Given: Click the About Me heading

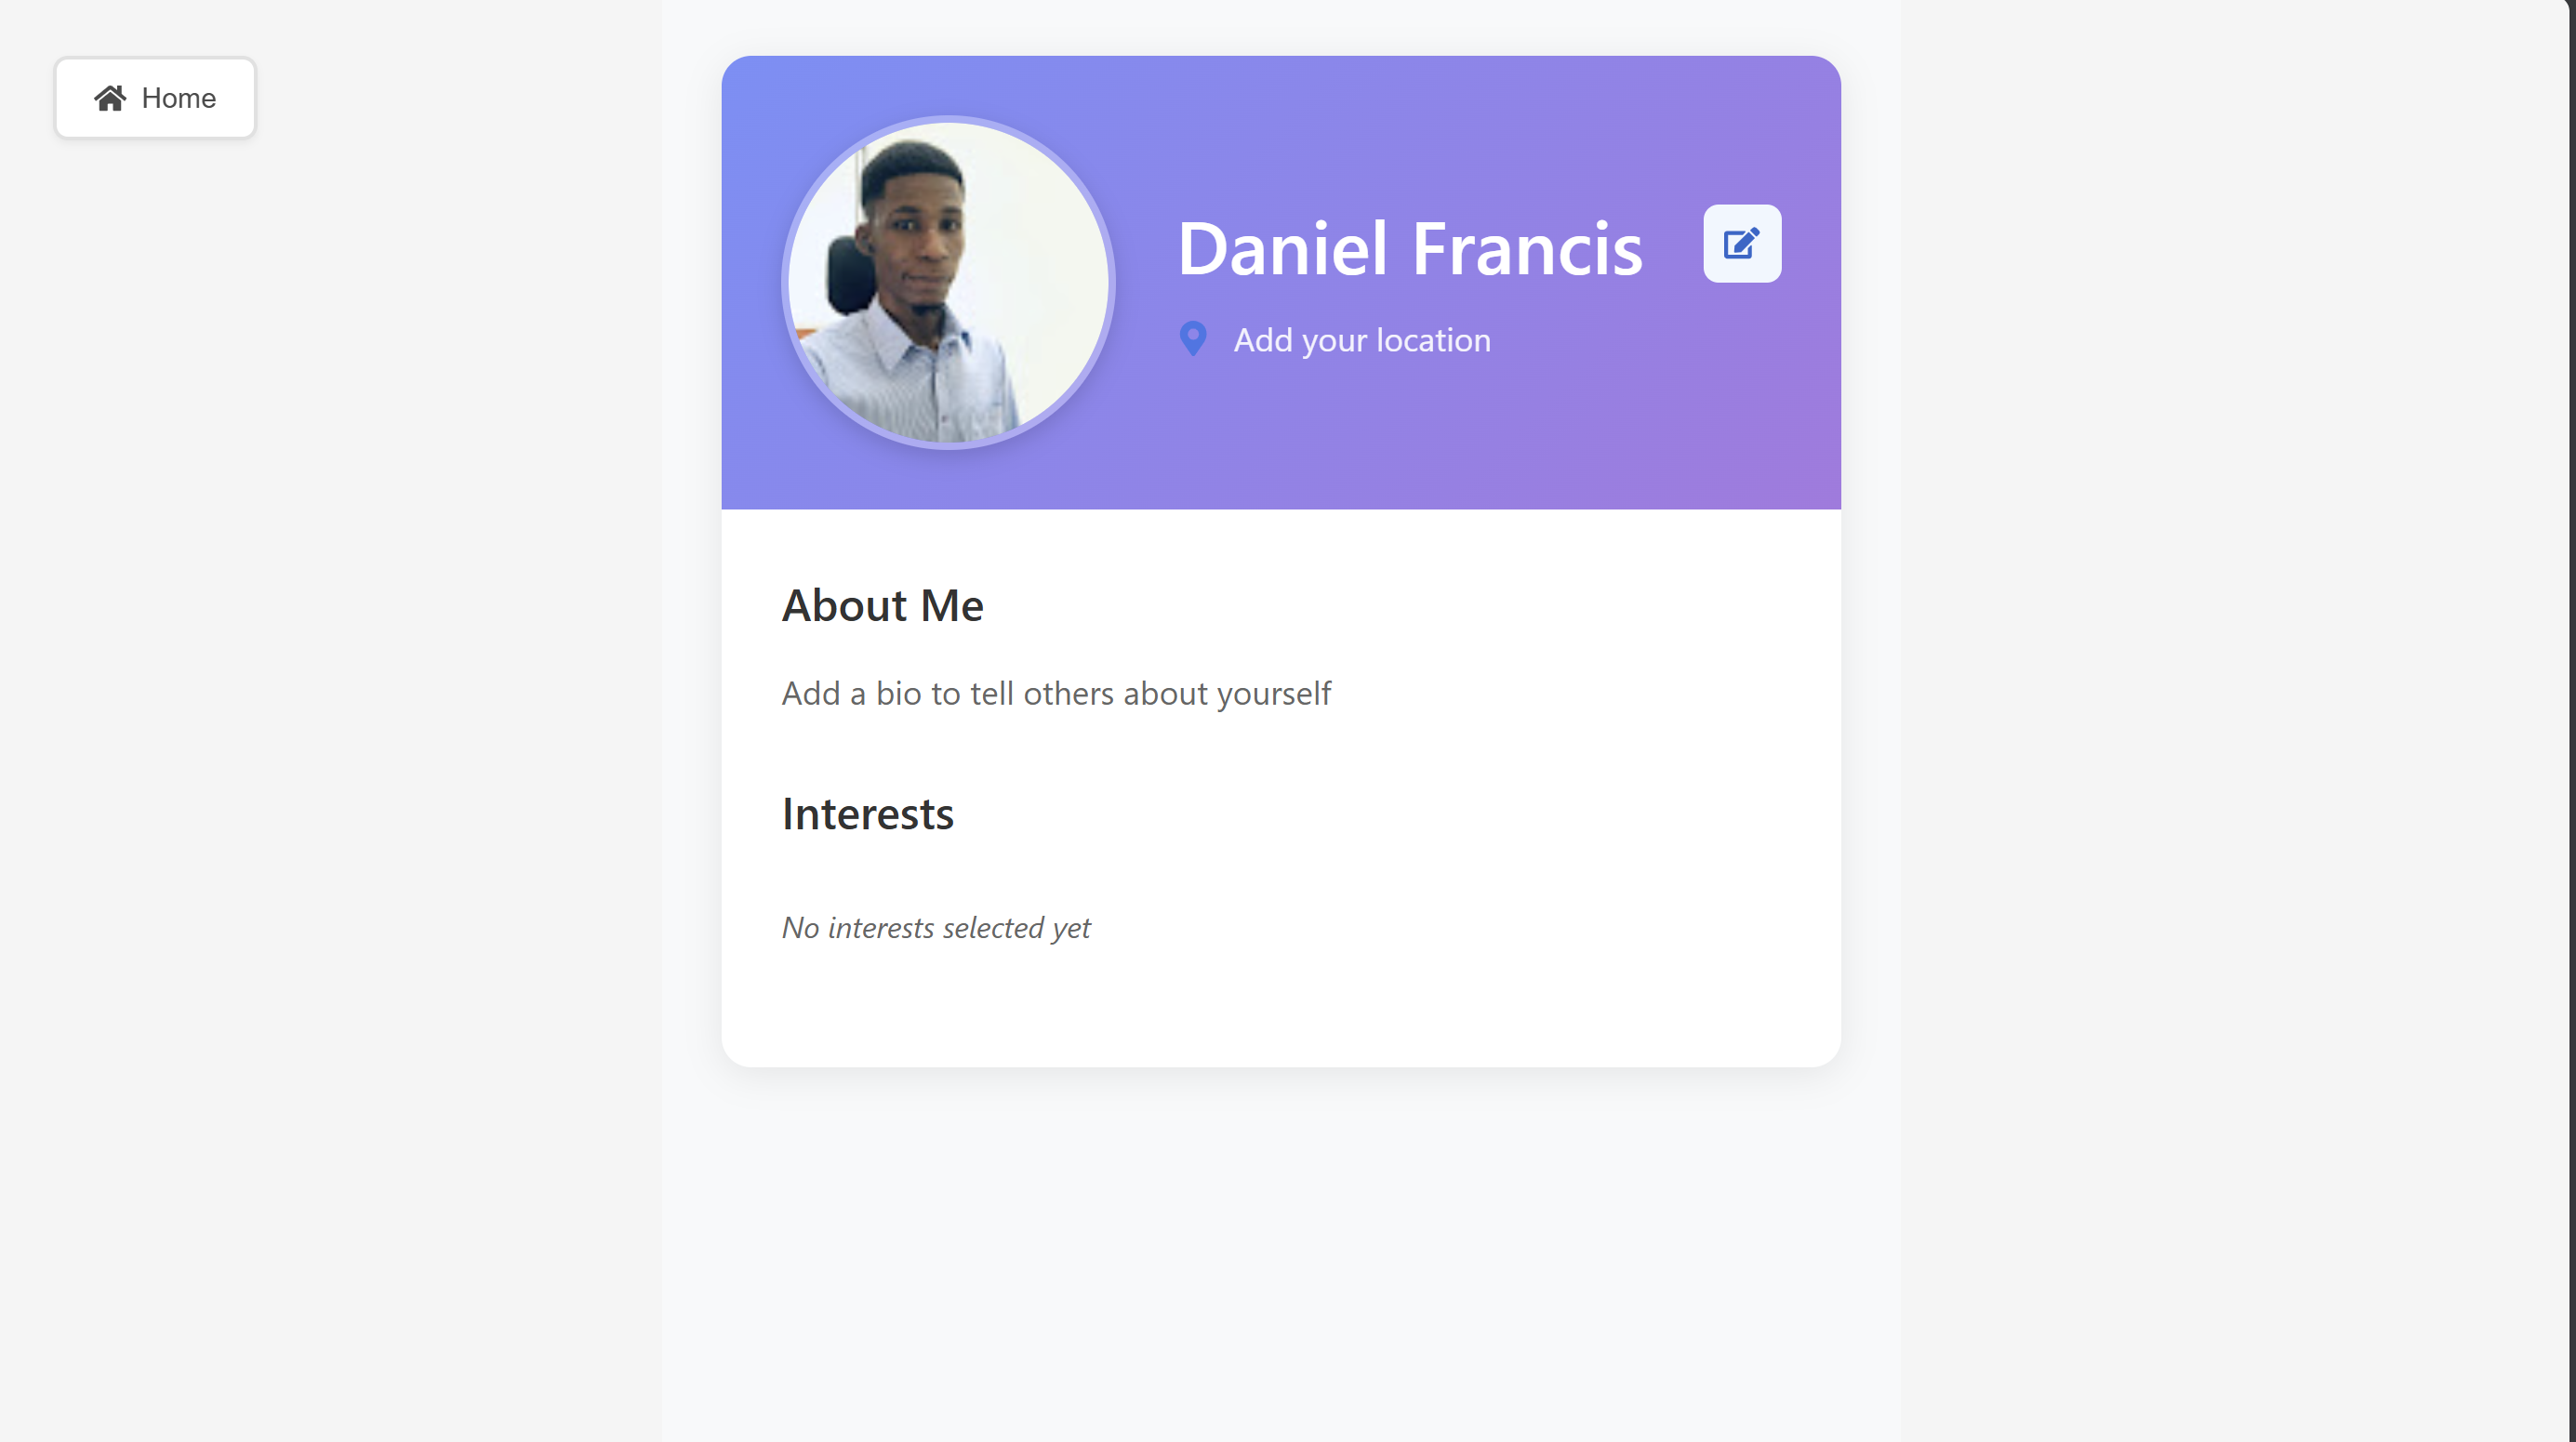Looking at the screenshot, I should (882, 605).
